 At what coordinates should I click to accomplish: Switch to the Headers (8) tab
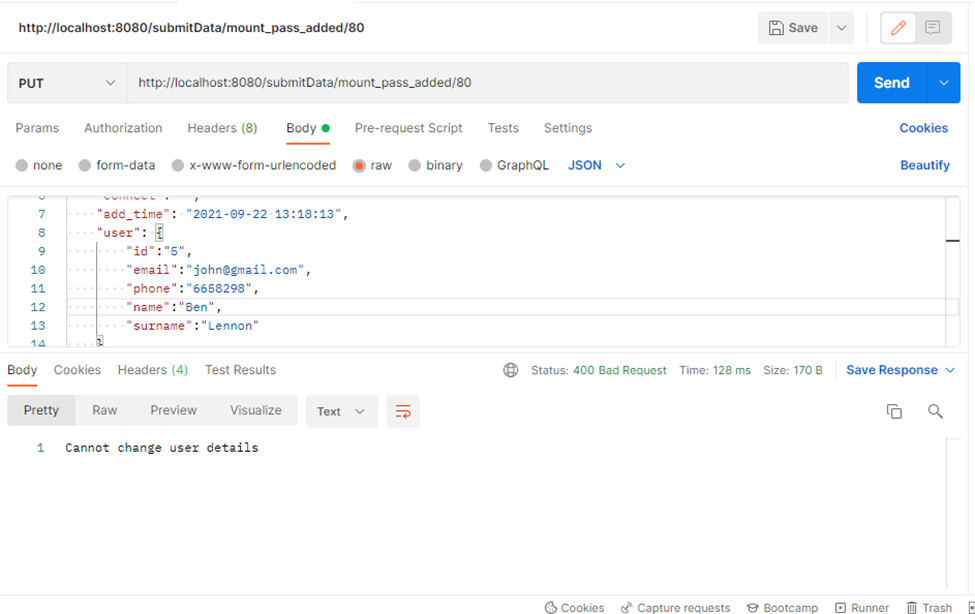click(x=222, y=128)
